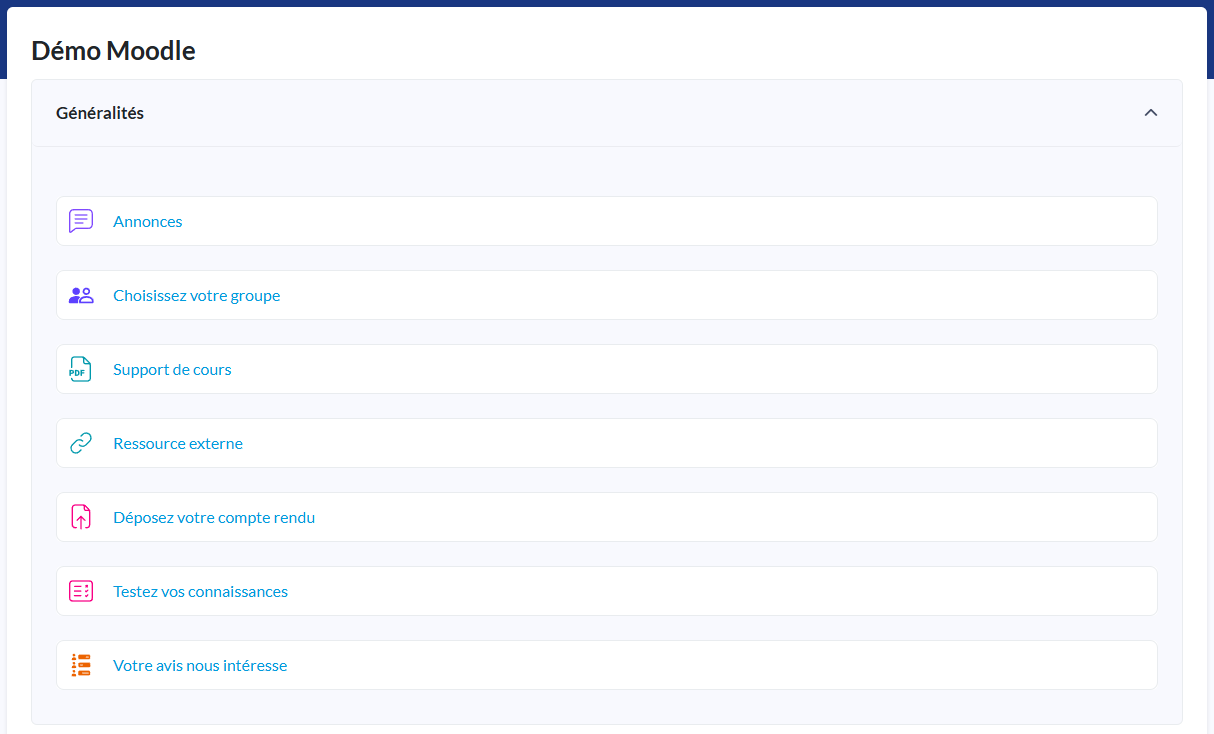
Task: Open the Annonces forum link
Action: click(148, 221)
